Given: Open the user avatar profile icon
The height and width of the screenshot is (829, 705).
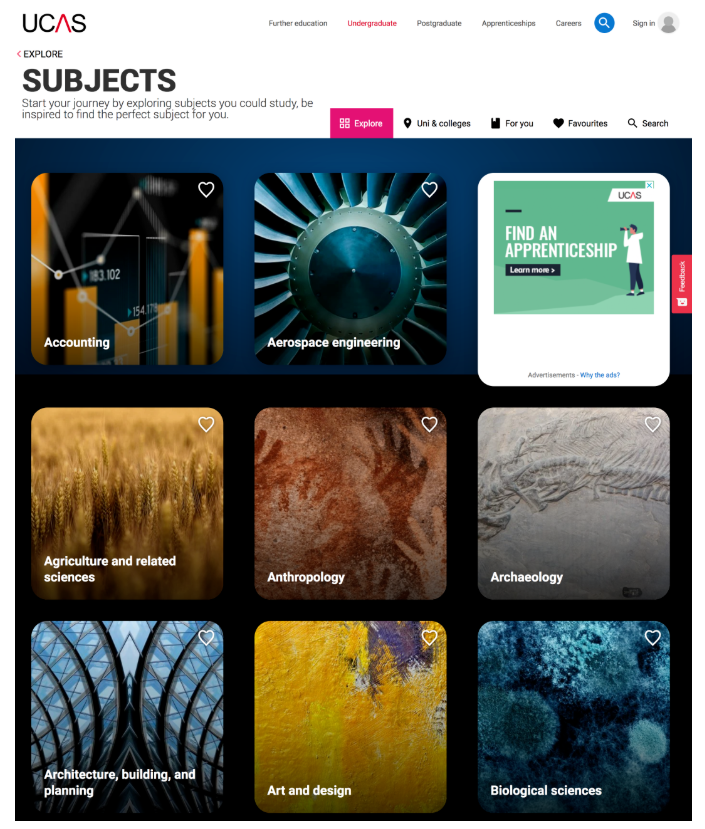Looking at the screenshot, I should pos(669,23).
